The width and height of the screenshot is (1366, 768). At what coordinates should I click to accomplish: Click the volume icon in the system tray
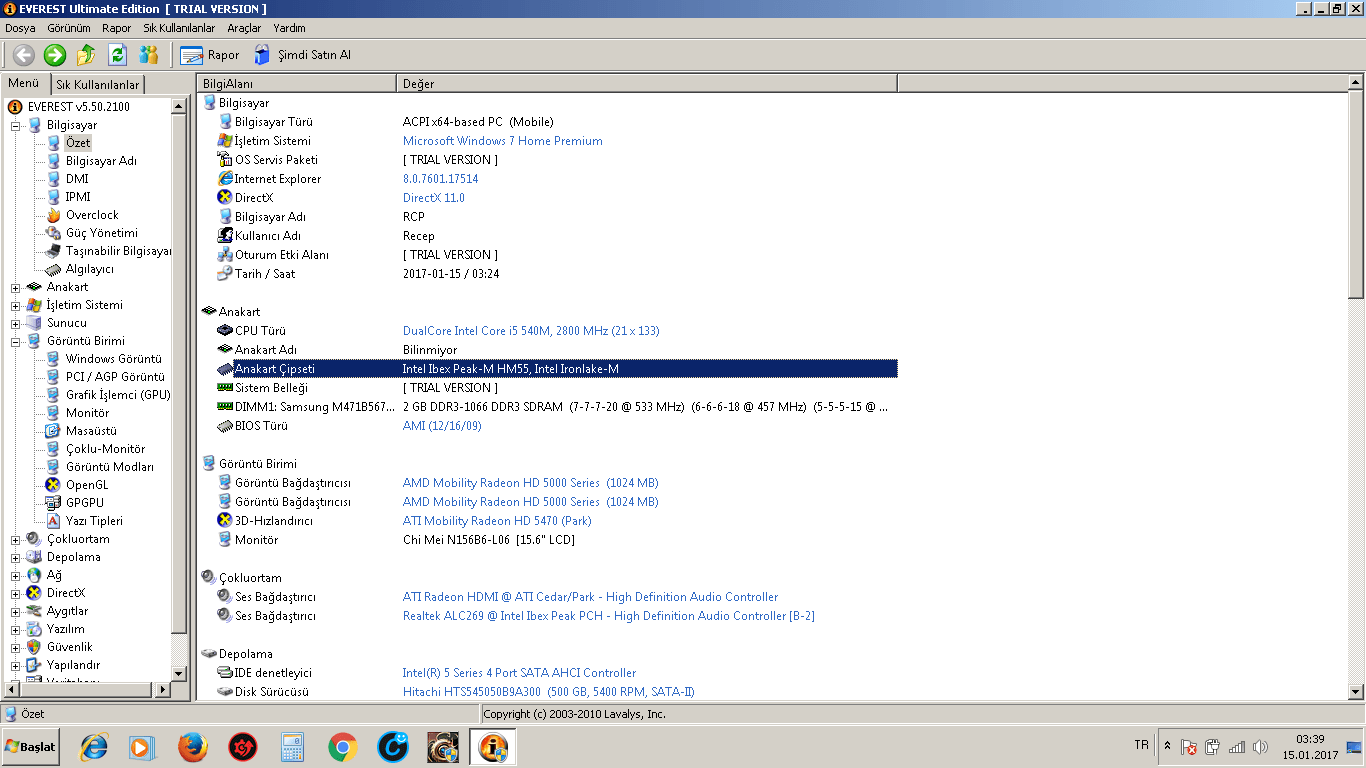pos(1260,747)
